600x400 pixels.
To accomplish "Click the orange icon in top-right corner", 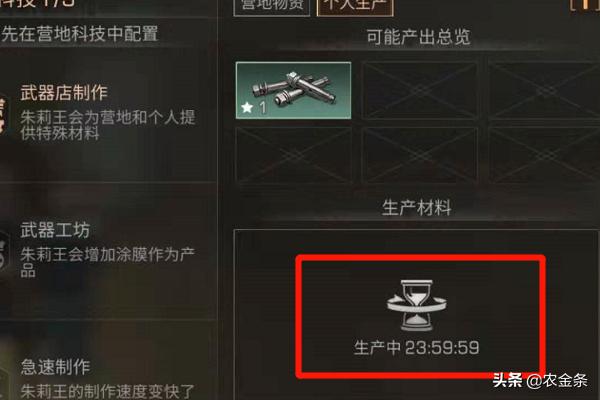I will pyautogui.click(x=585, y=5).
